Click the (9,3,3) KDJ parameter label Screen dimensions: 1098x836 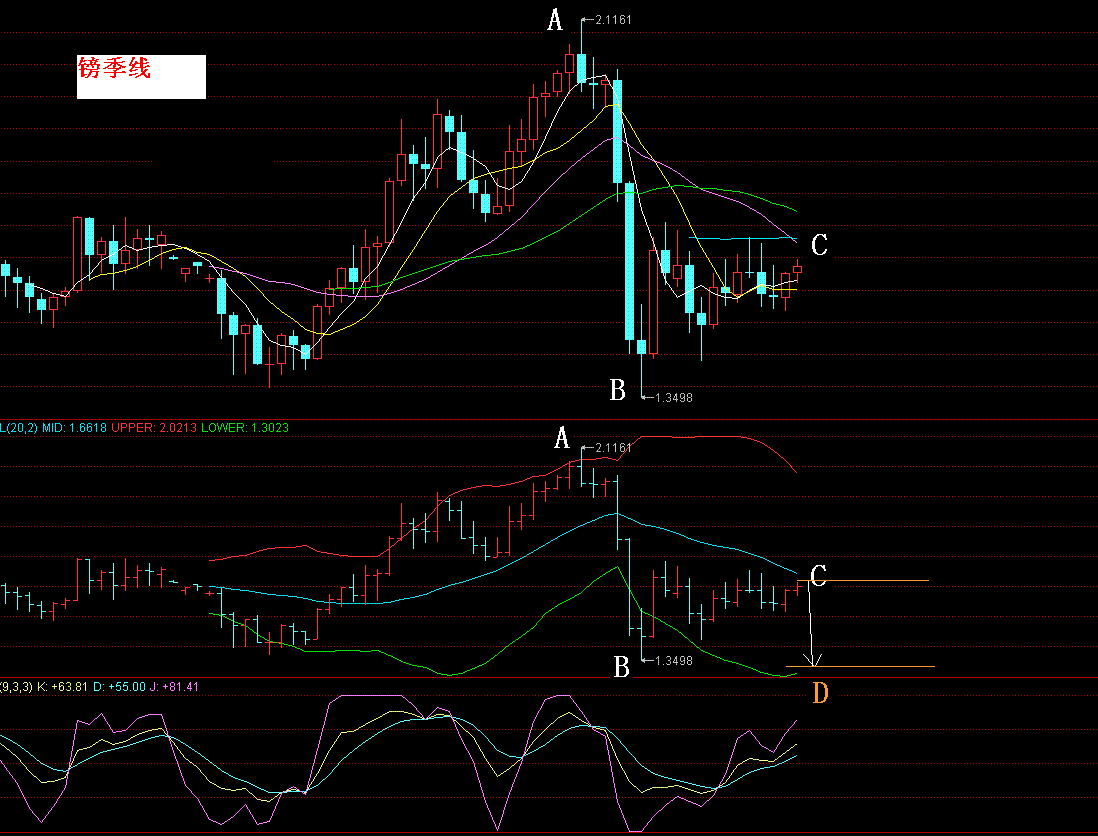pos(16,687)
